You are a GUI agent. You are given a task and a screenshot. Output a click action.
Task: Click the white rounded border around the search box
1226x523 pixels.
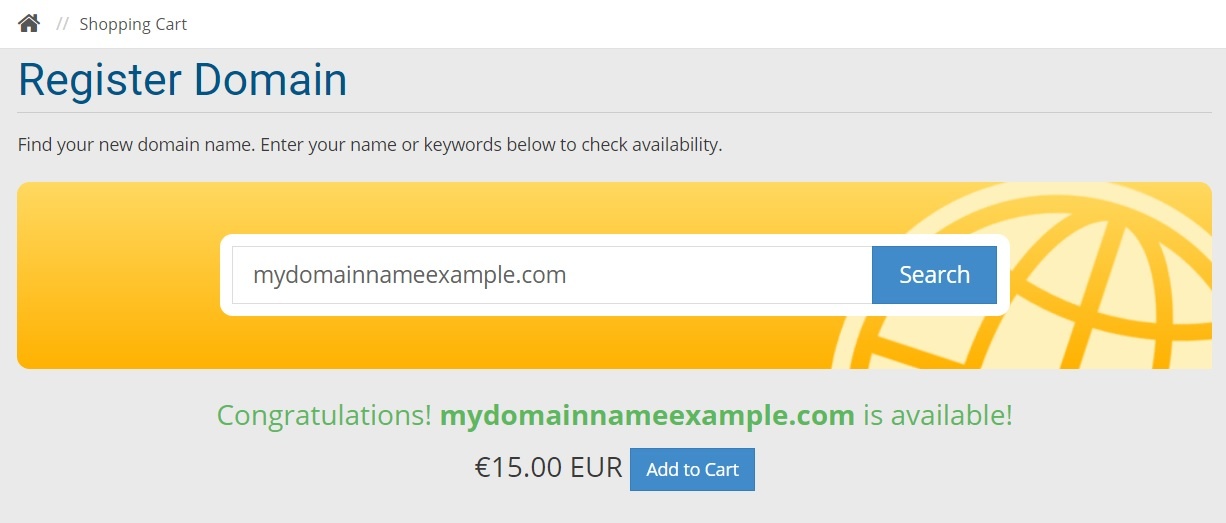[x=615, y=240]
